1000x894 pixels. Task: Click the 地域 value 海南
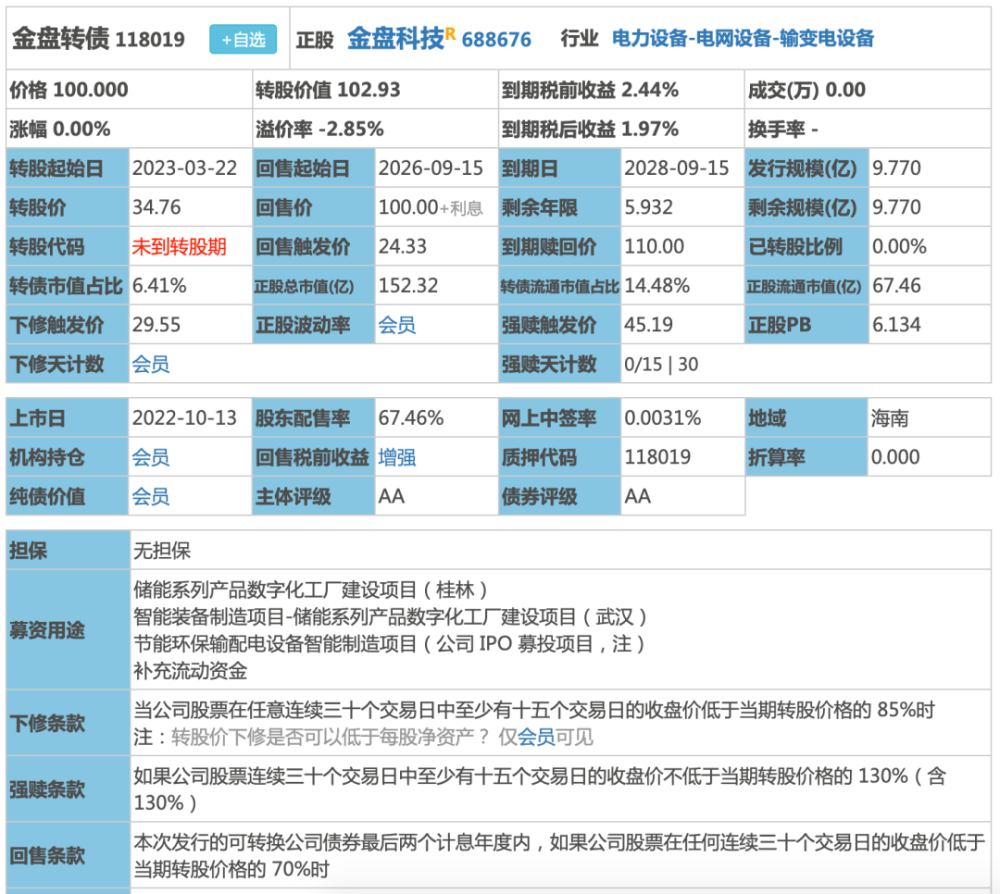[x=890, y=418]
